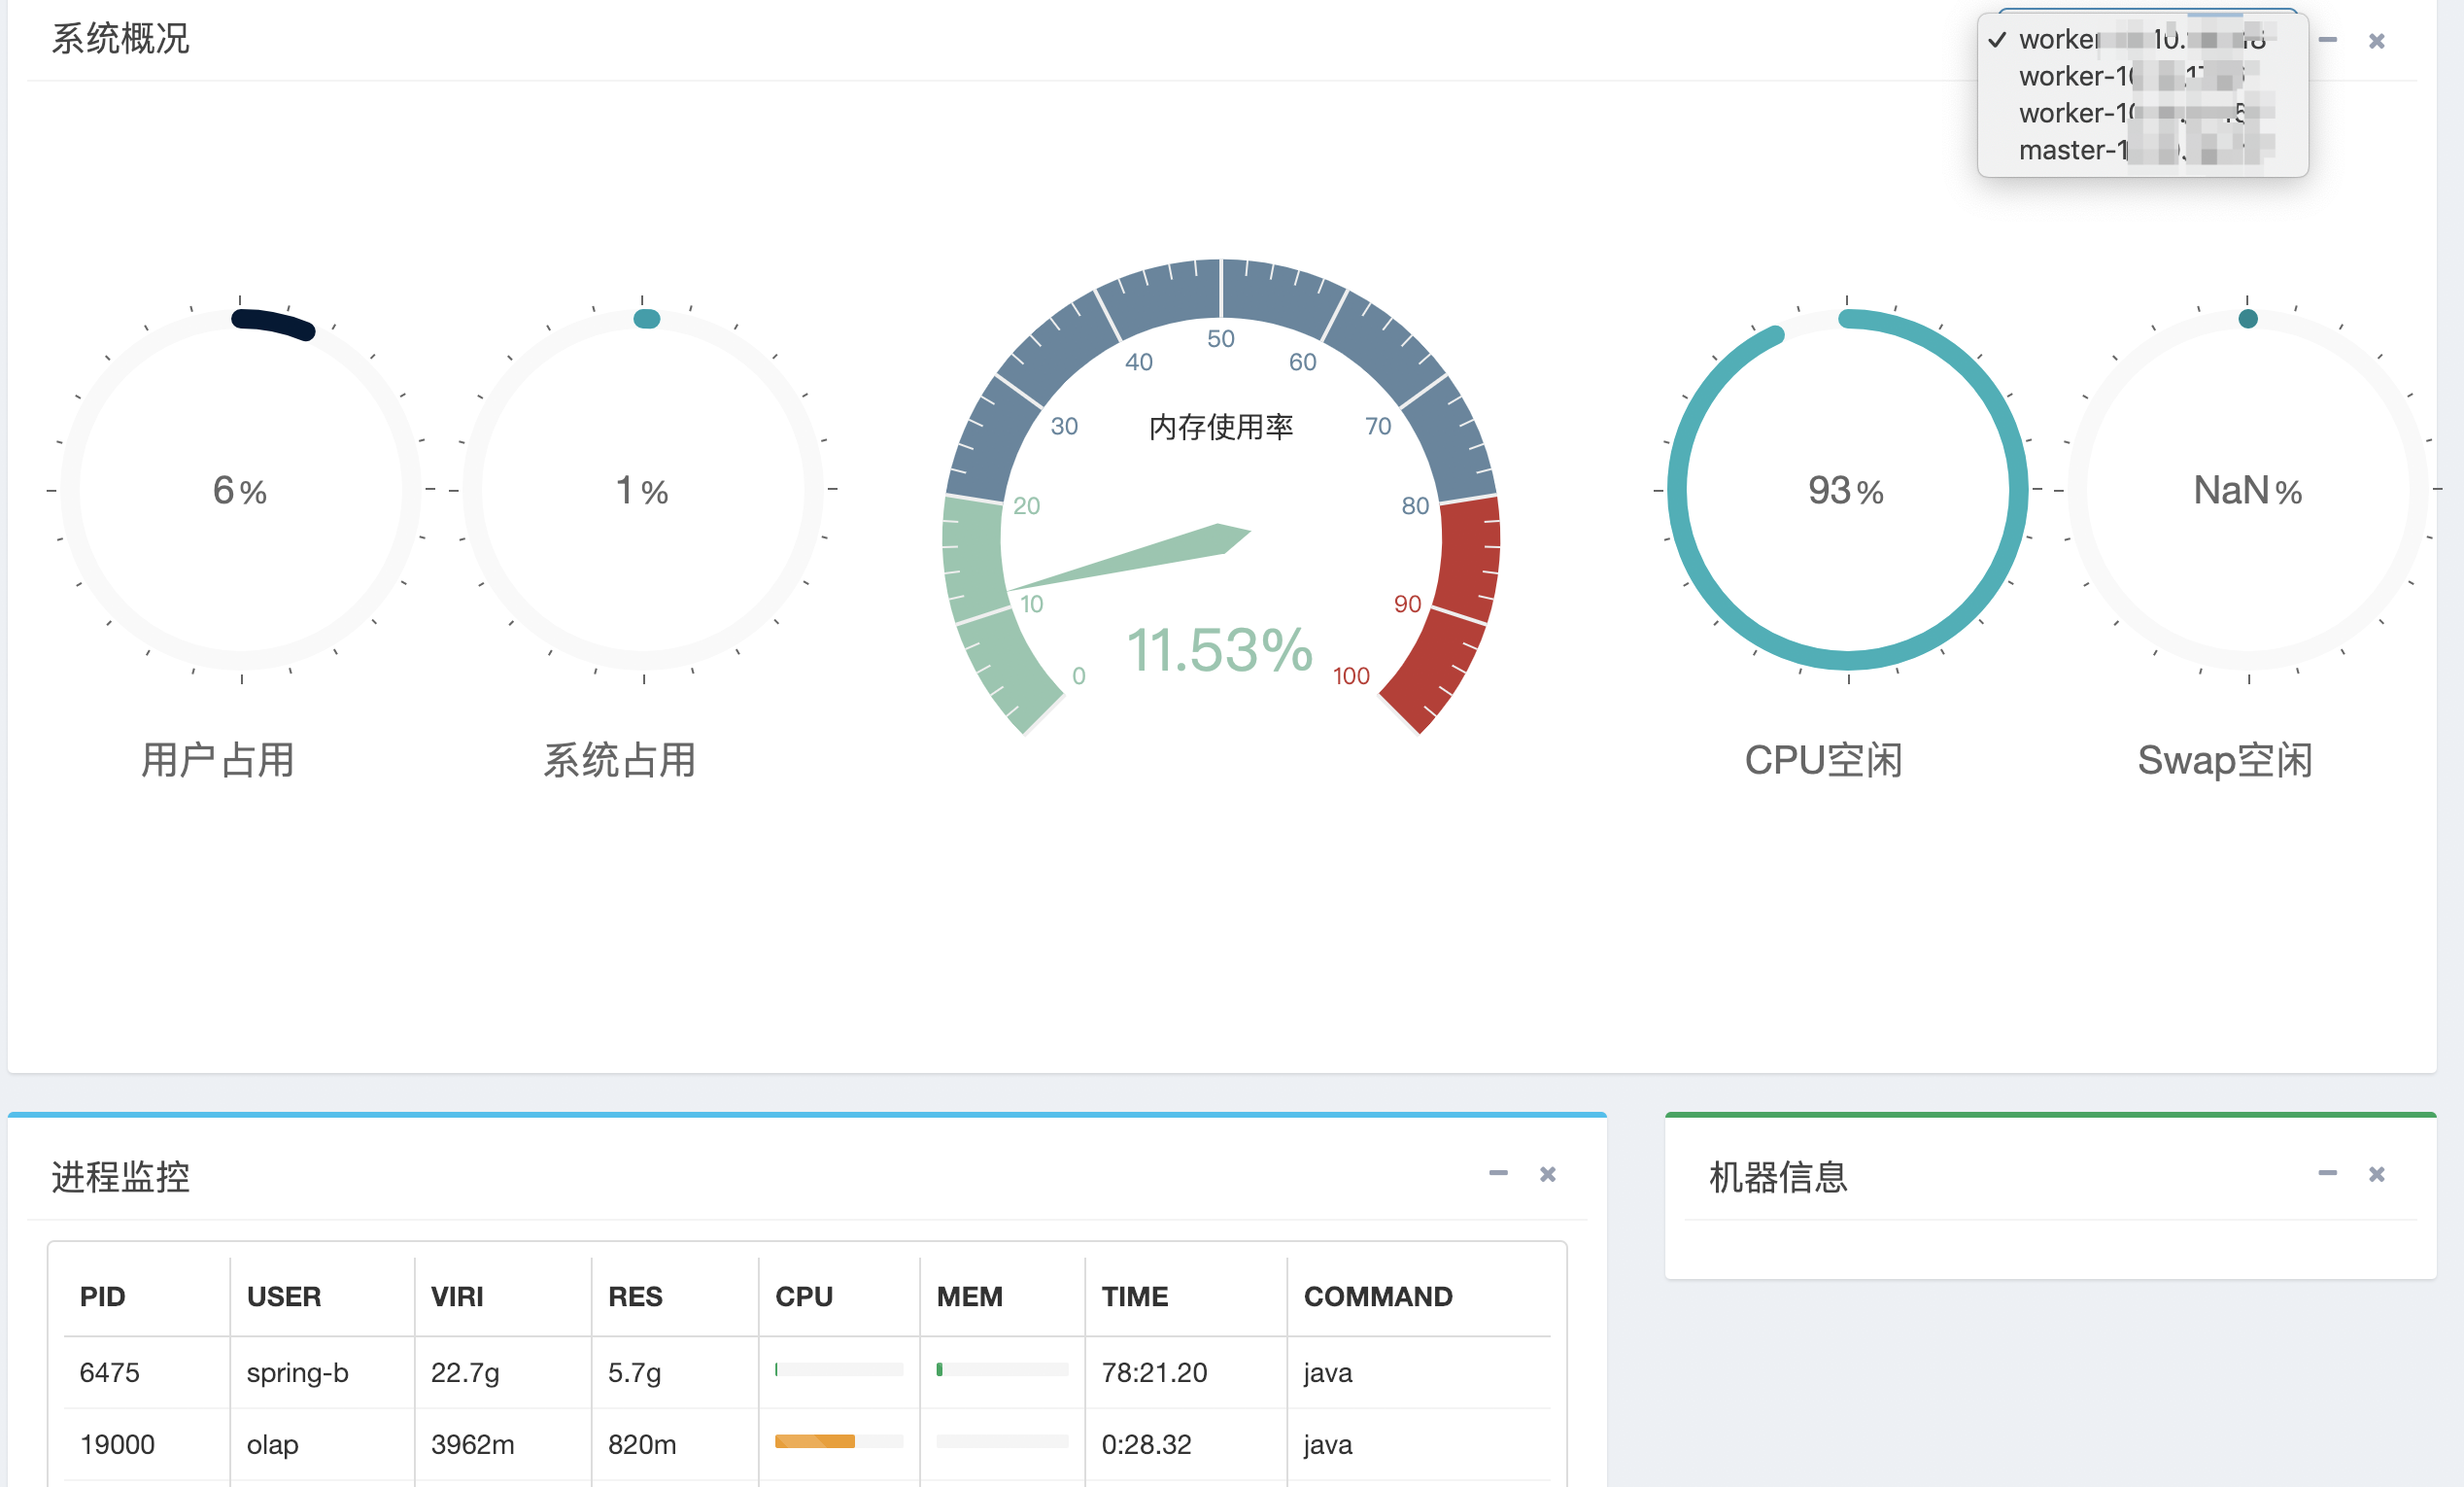Collapse the 系统概况 panel with minus icon
The width and height of the screenshot is (2464, 1487).
[2327, 40]
